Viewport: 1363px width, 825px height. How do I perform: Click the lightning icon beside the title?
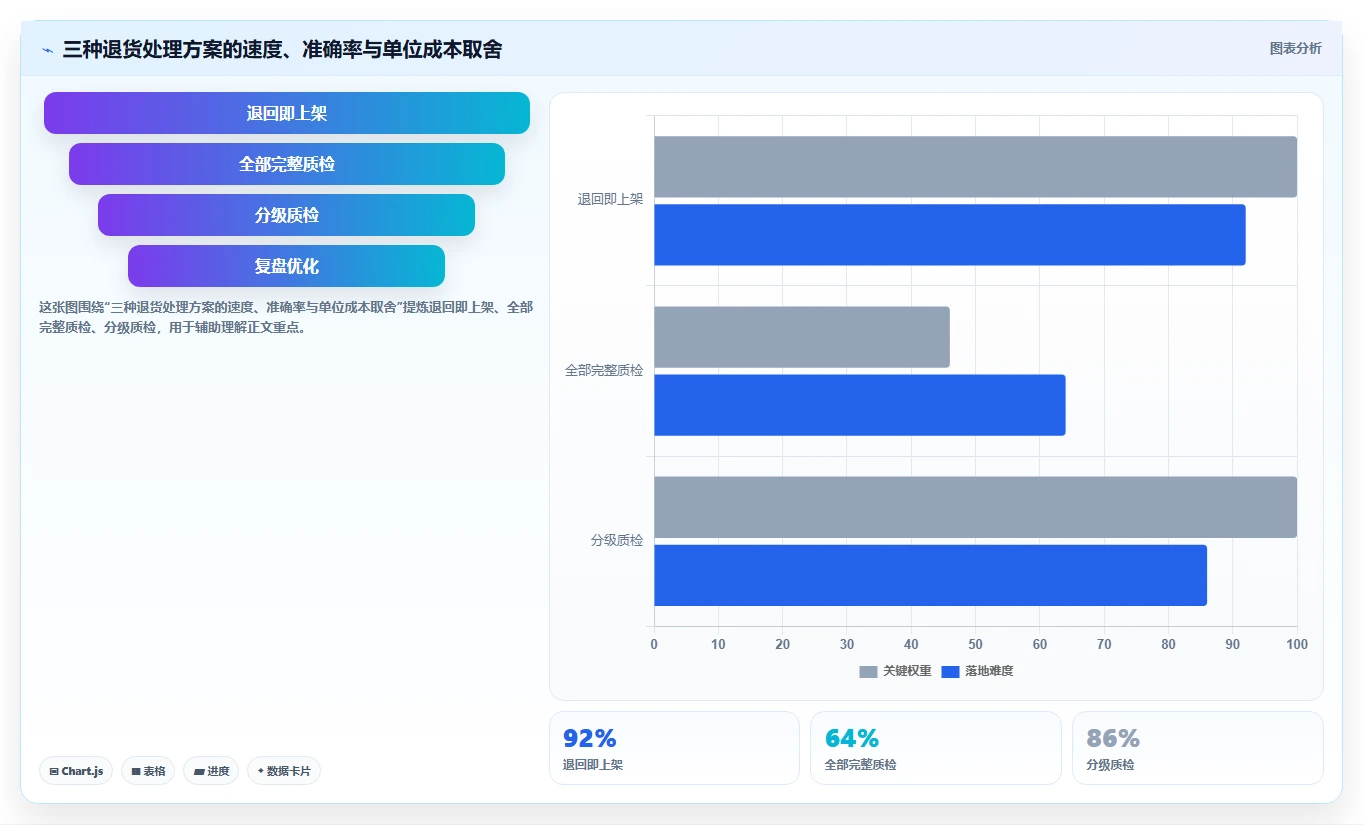tap(47, 49)
